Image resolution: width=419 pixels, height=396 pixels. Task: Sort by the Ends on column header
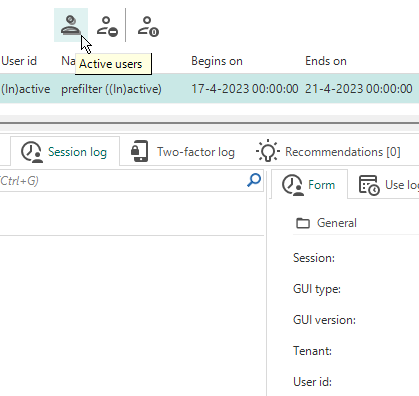coord(326,61)
